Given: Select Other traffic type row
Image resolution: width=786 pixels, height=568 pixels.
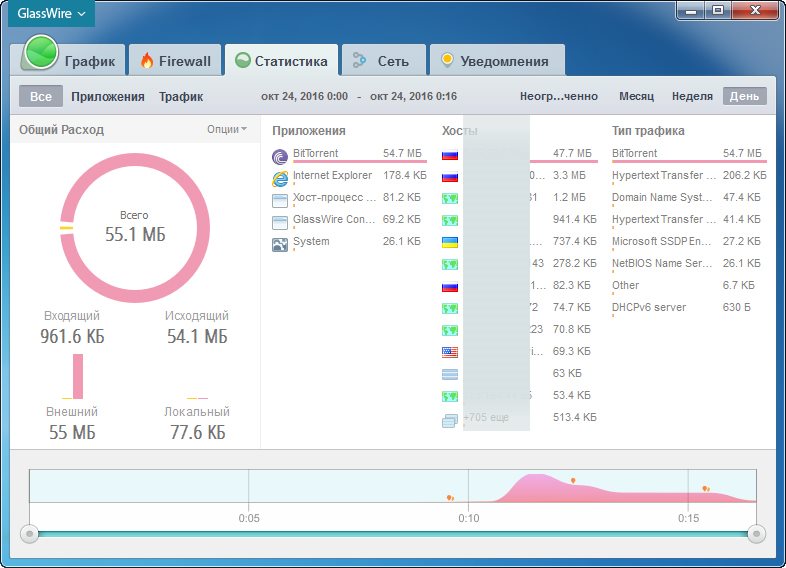Looking at the screenshot, I should click(689, 286).
